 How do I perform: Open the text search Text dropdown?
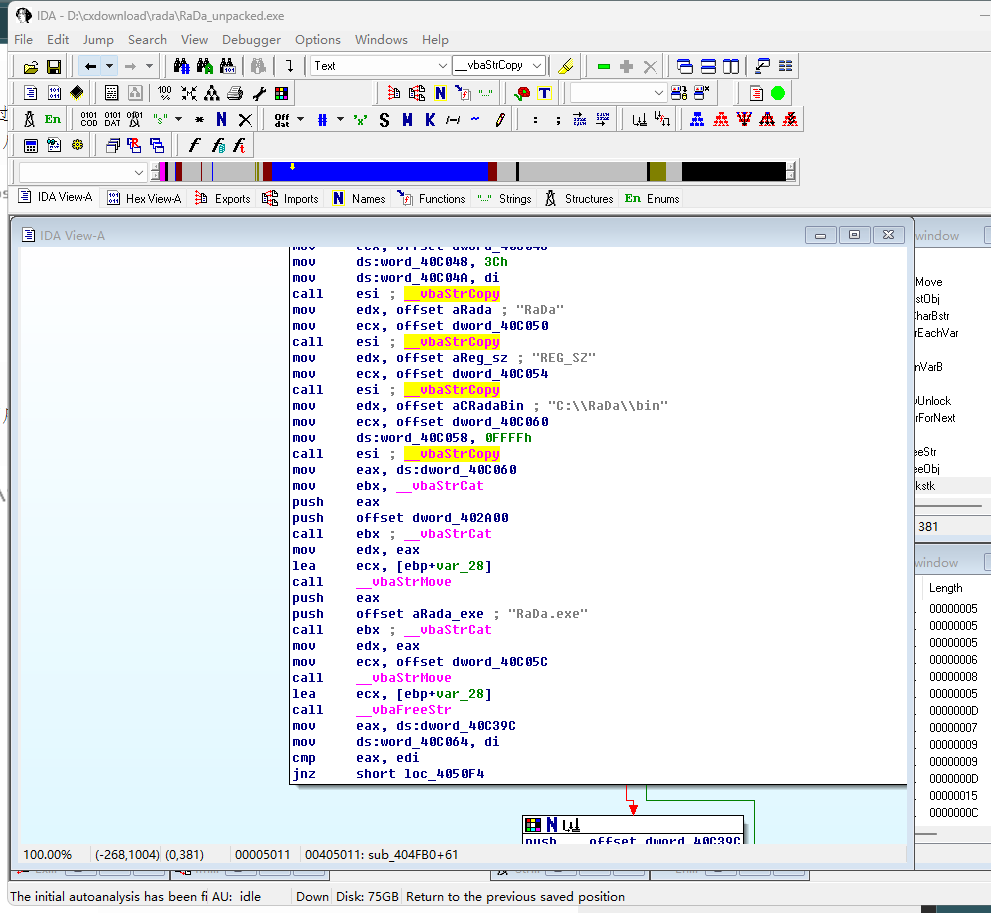click(378, 63)
